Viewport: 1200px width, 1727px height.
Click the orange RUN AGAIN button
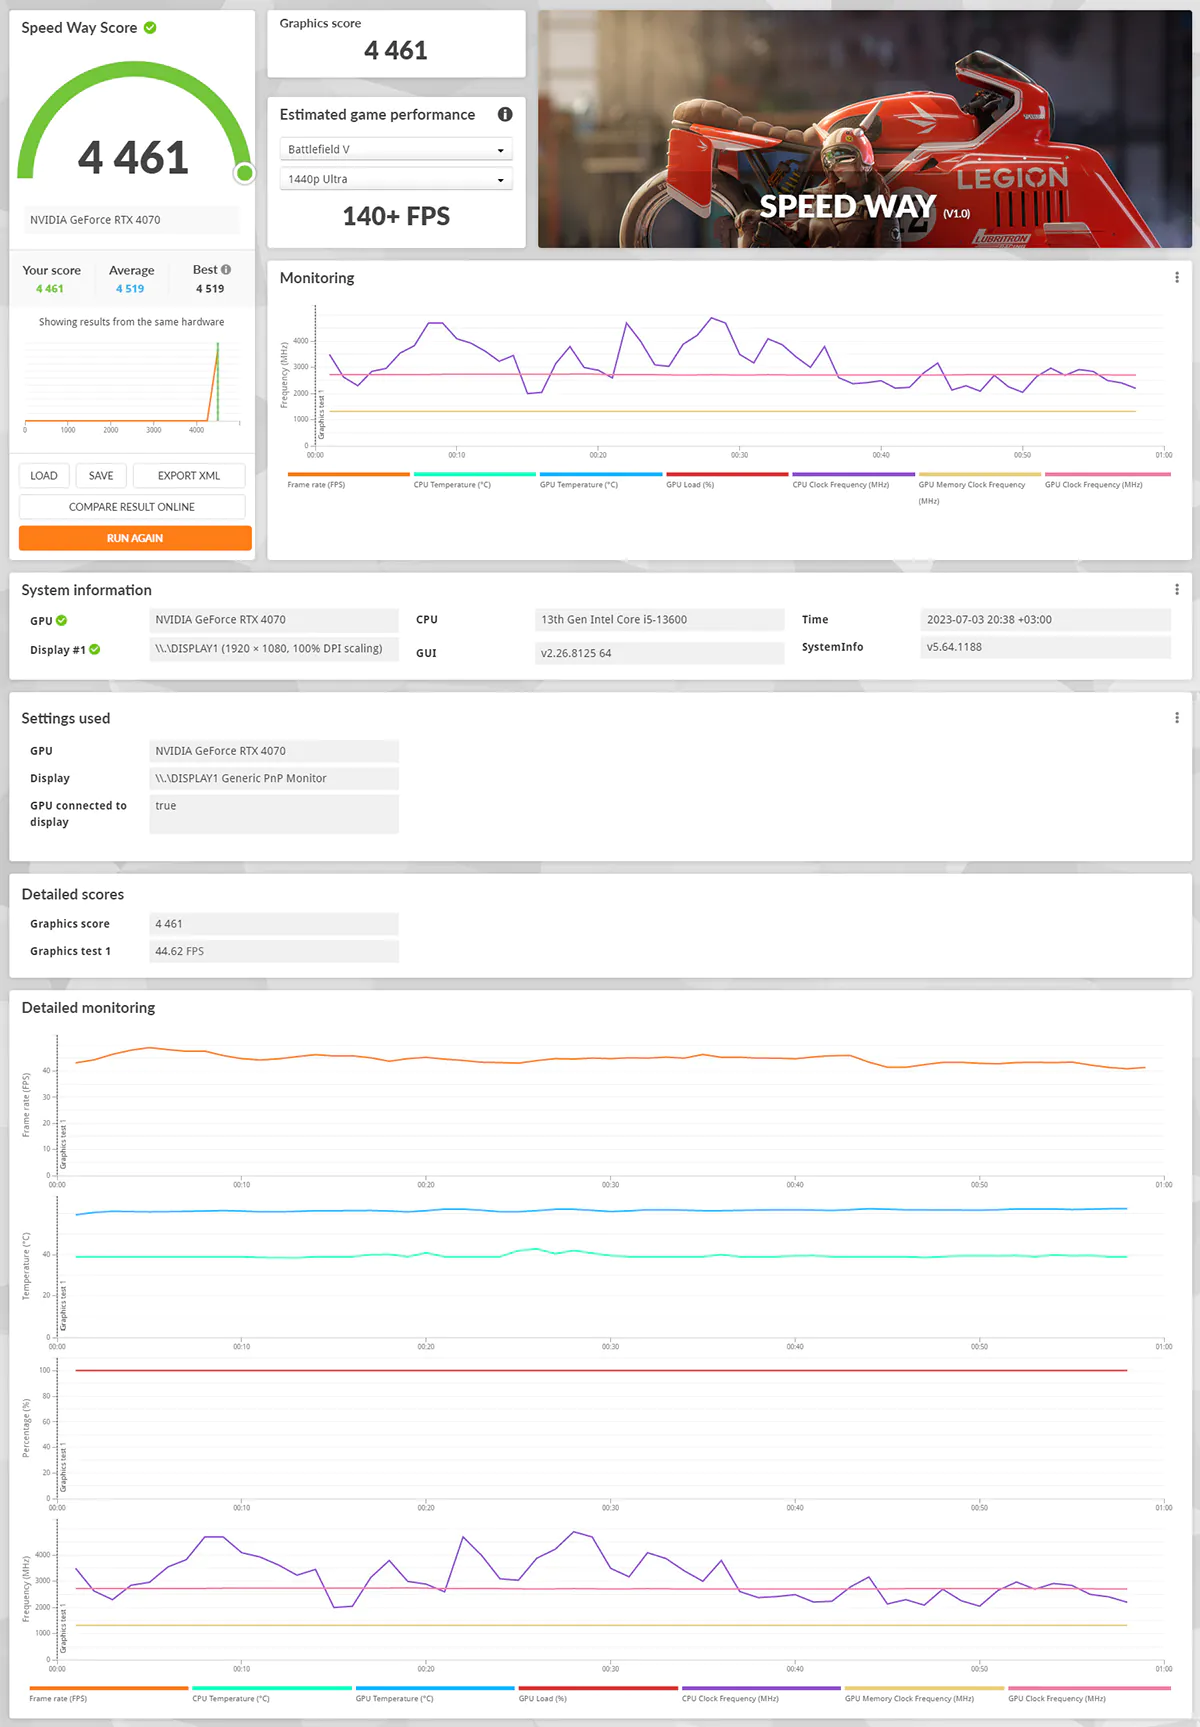click(135, 538)
